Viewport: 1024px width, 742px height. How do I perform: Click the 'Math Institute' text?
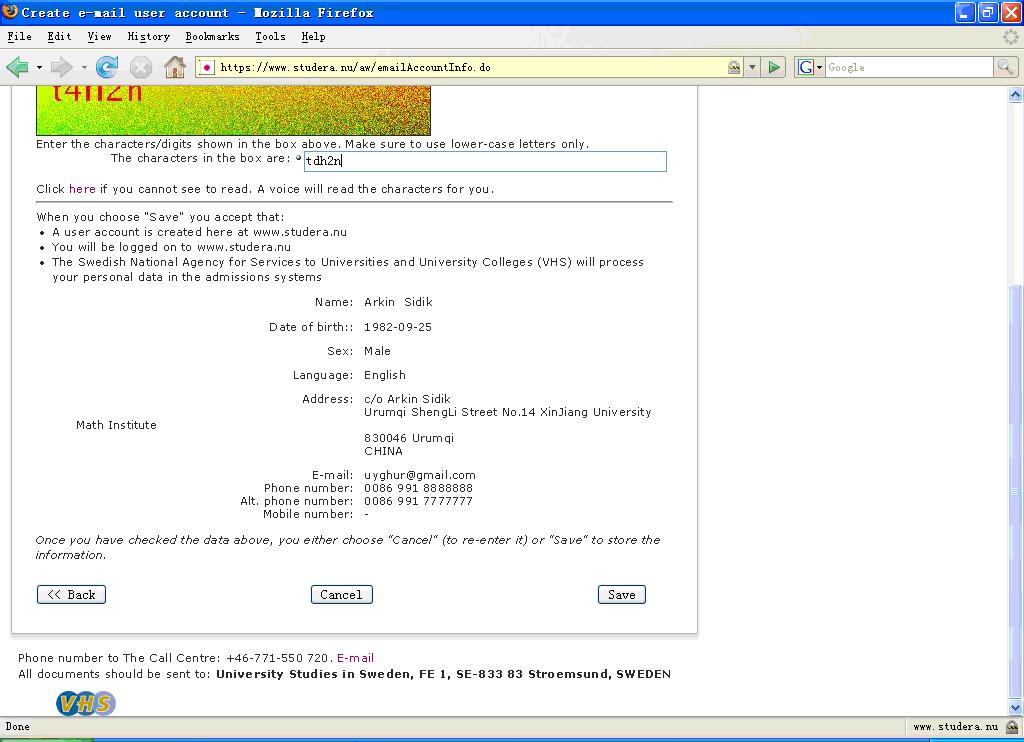point(116,425)
